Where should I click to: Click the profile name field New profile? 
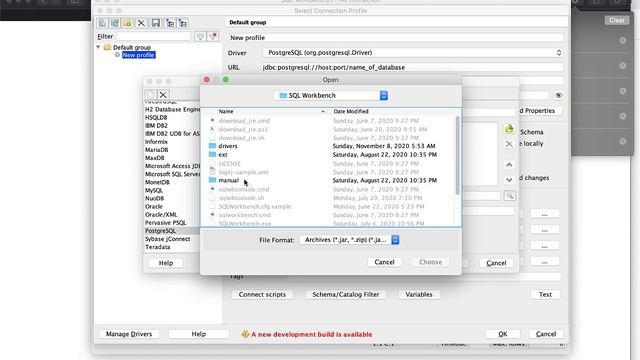tap(396, 38)
